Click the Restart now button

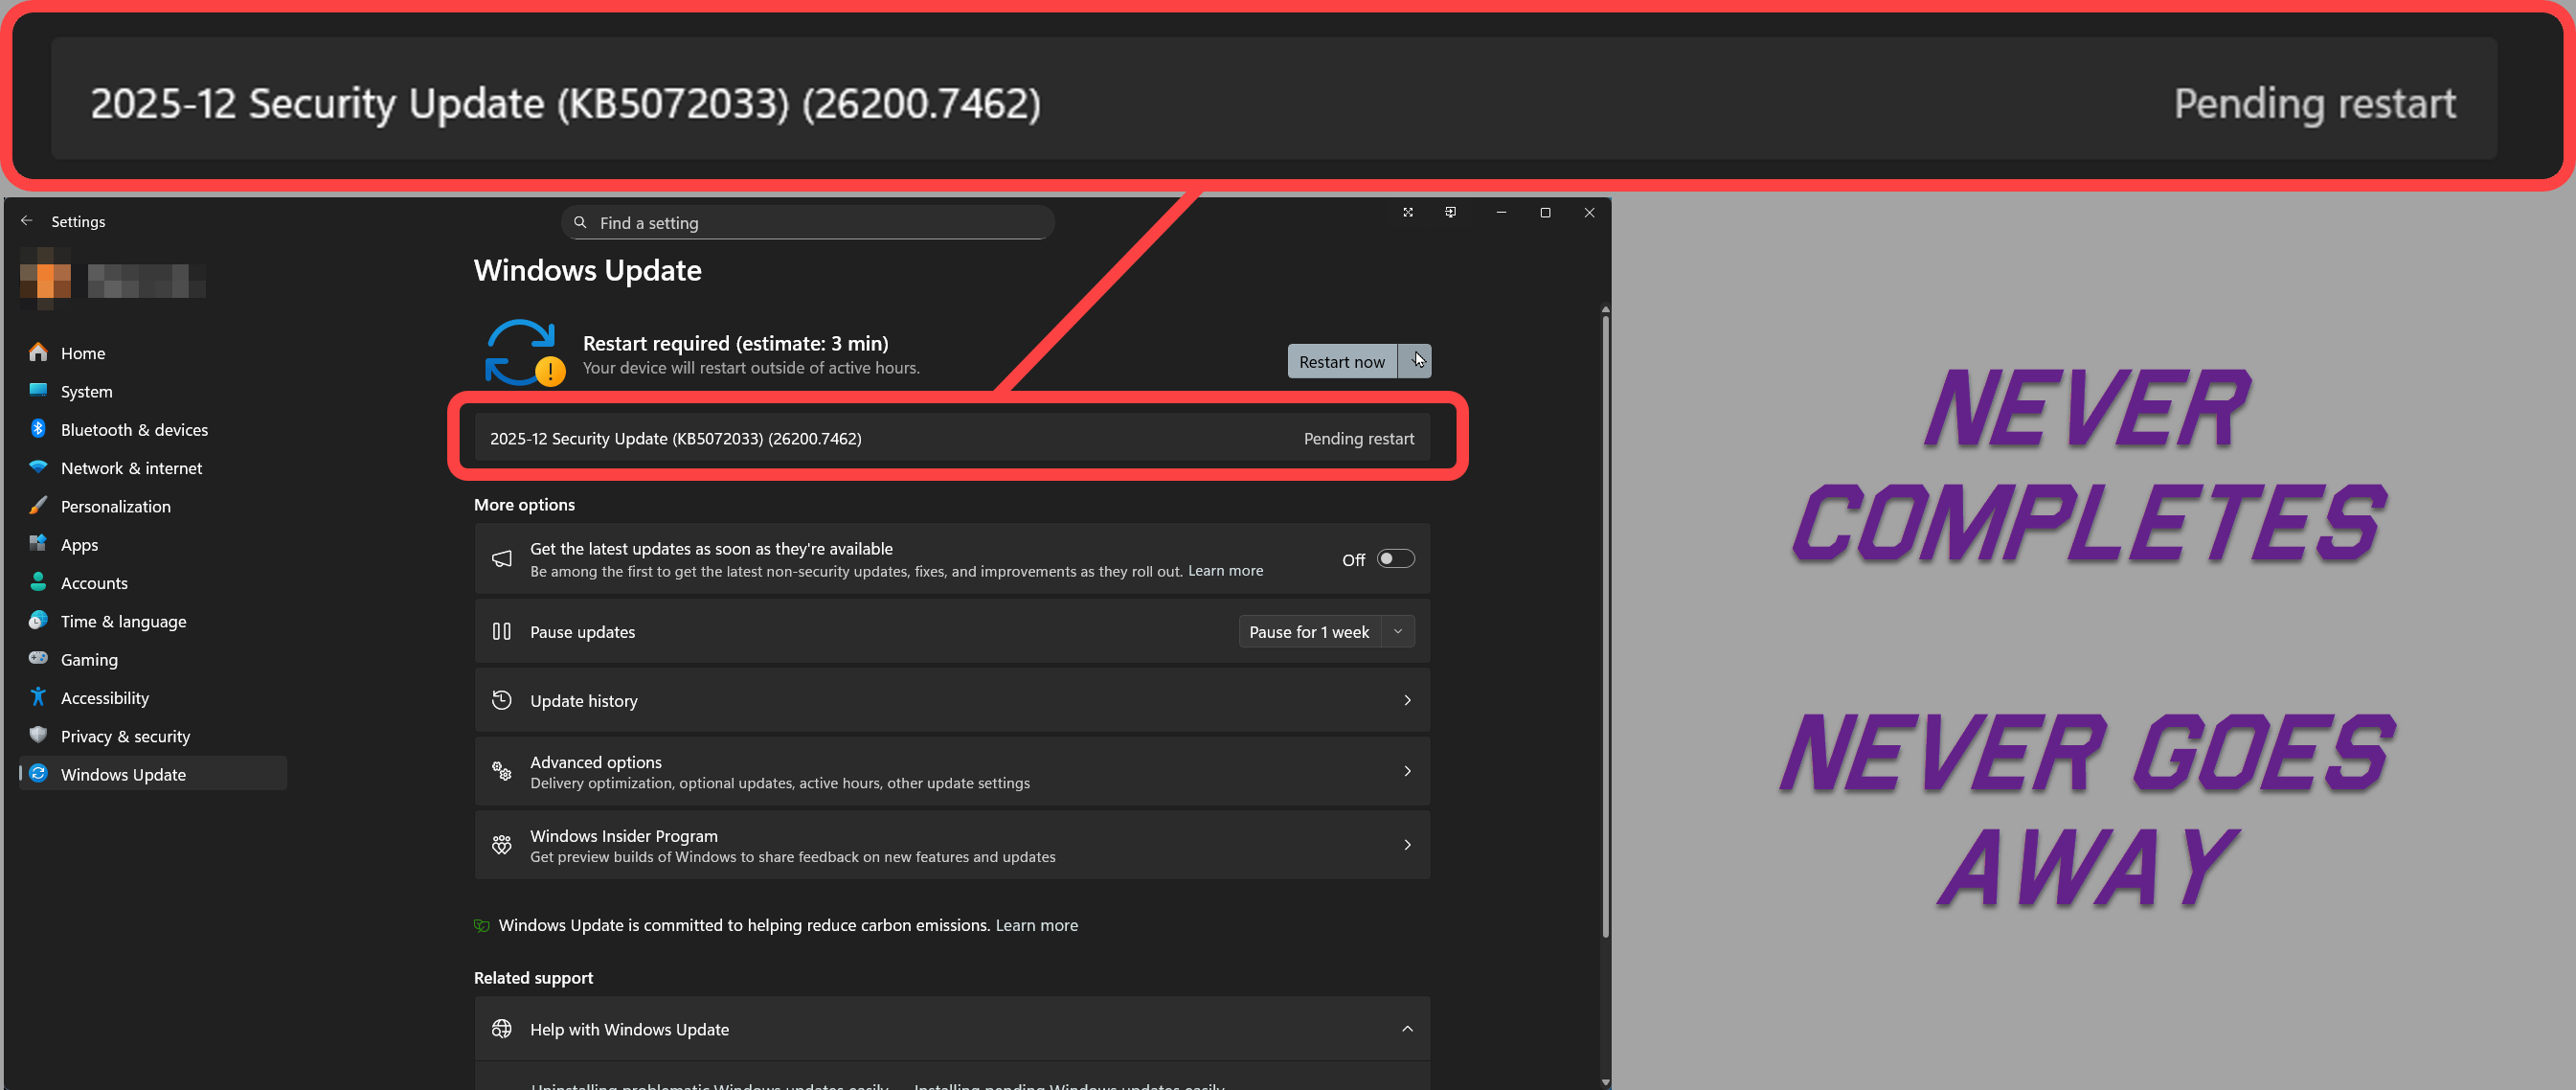1342,361
